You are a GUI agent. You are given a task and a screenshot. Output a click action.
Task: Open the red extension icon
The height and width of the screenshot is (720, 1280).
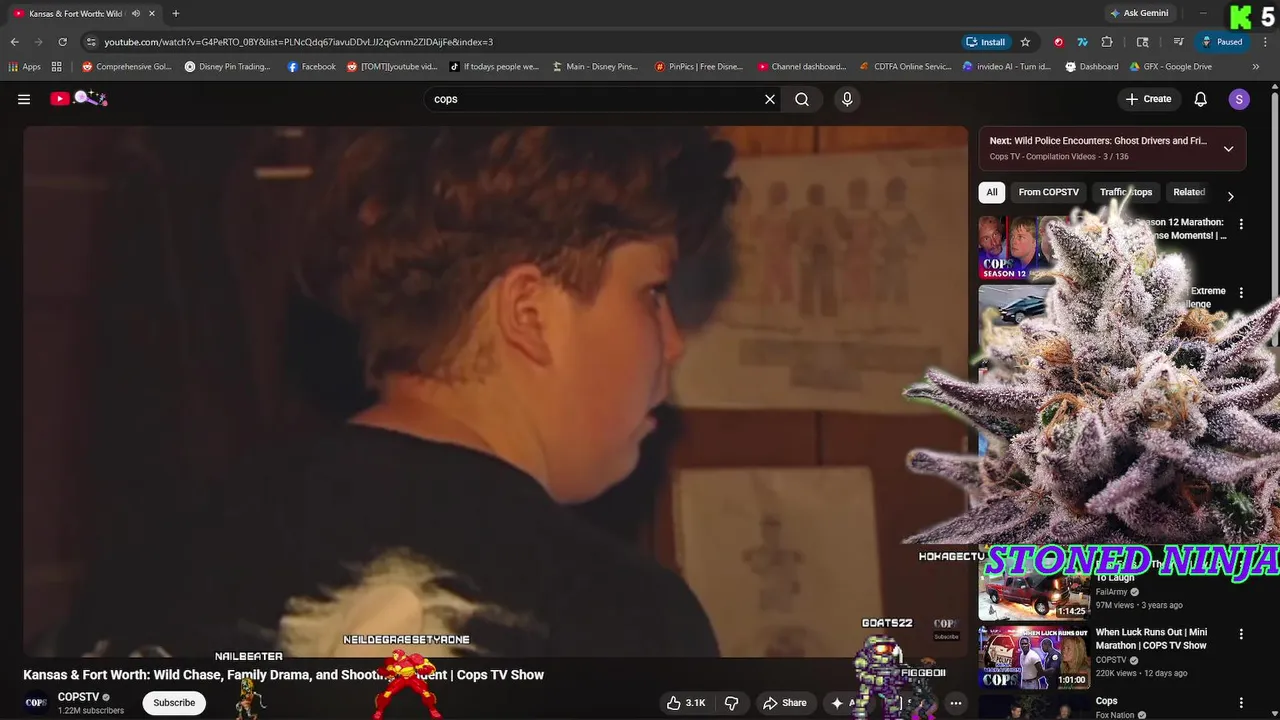pos(1059,42)
